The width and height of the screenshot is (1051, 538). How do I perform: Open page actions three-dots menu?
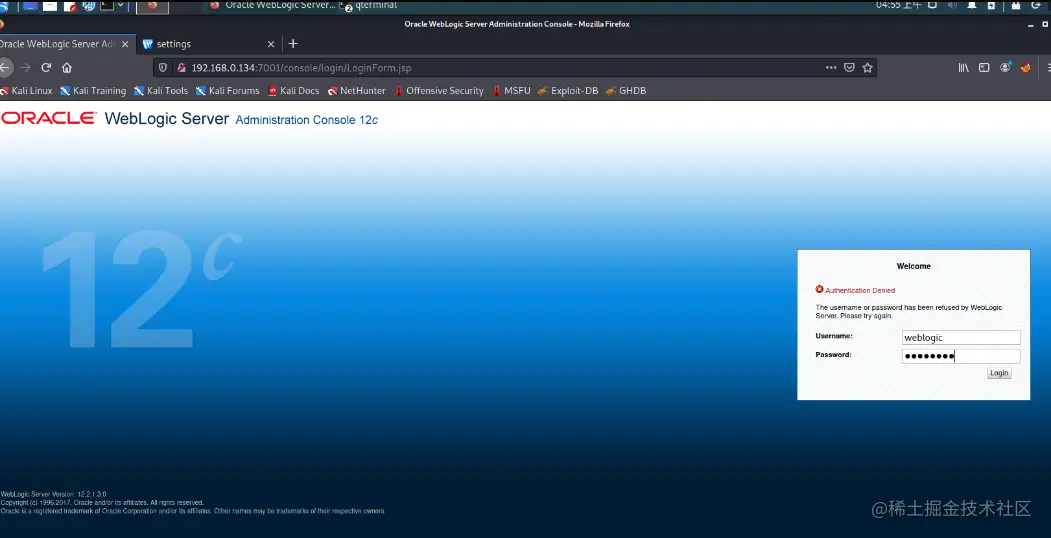831,68
